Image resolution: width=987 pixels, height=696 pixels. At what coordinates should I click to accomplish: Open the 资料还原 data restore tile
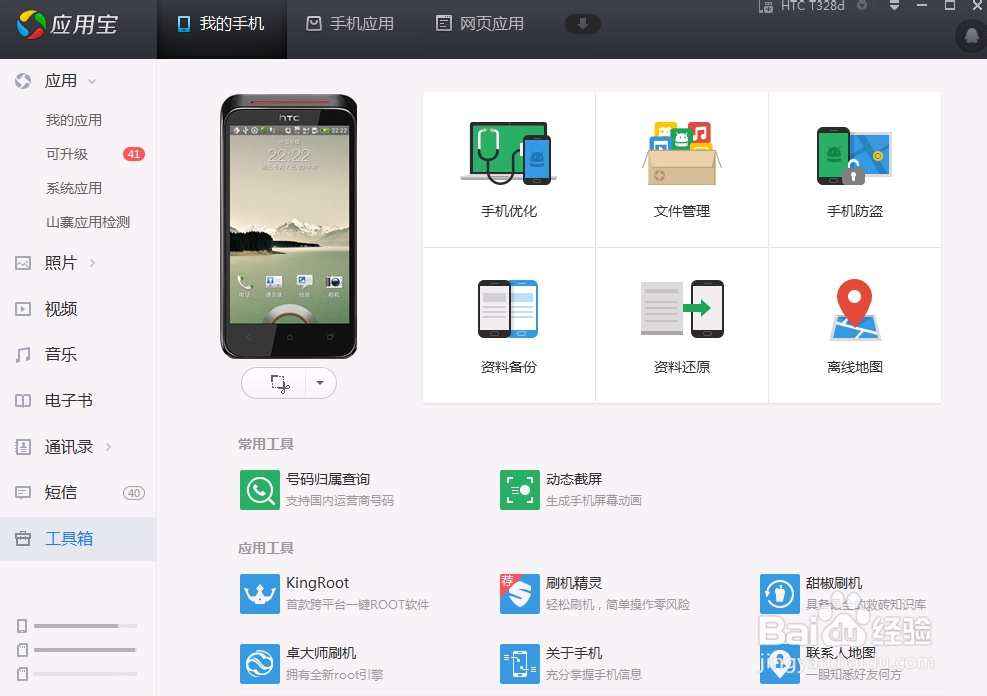click(x=682, y=325)
